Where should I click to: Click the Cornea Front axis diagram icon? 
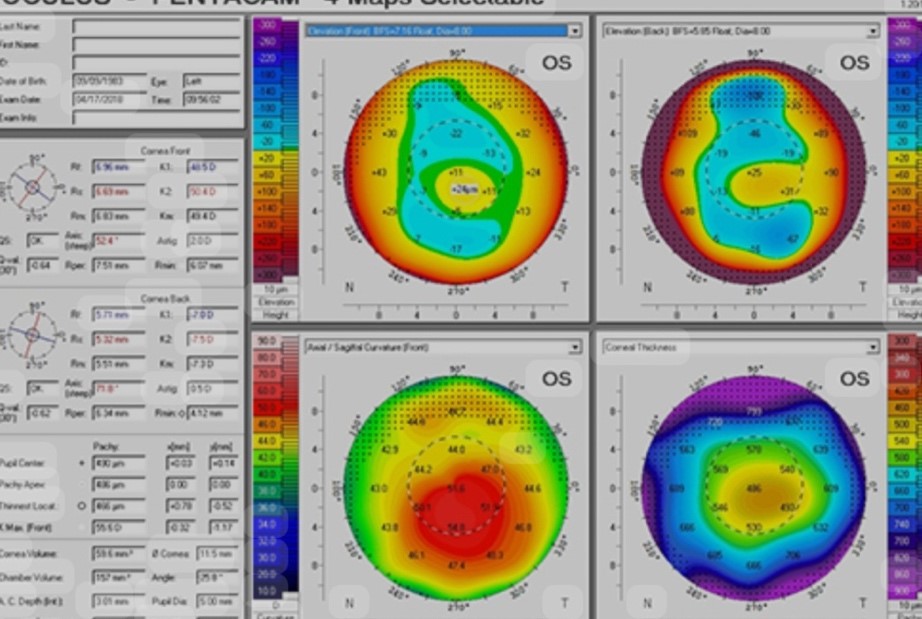point(32,187)
